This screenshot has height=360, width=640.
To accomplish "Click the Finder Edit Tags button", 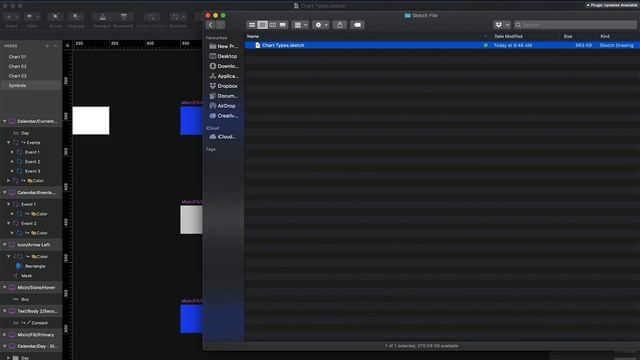I will [x=357, y=25].
